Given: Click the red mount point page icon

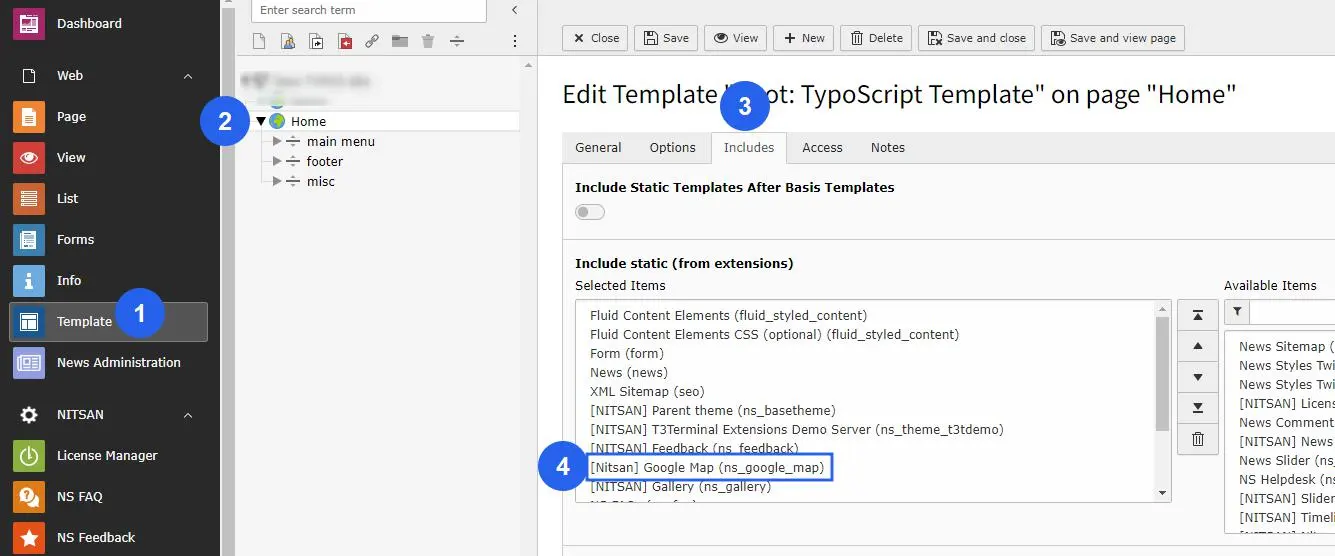Looking at the screenshot, I should pyautogui.click(x=344, y=42).
